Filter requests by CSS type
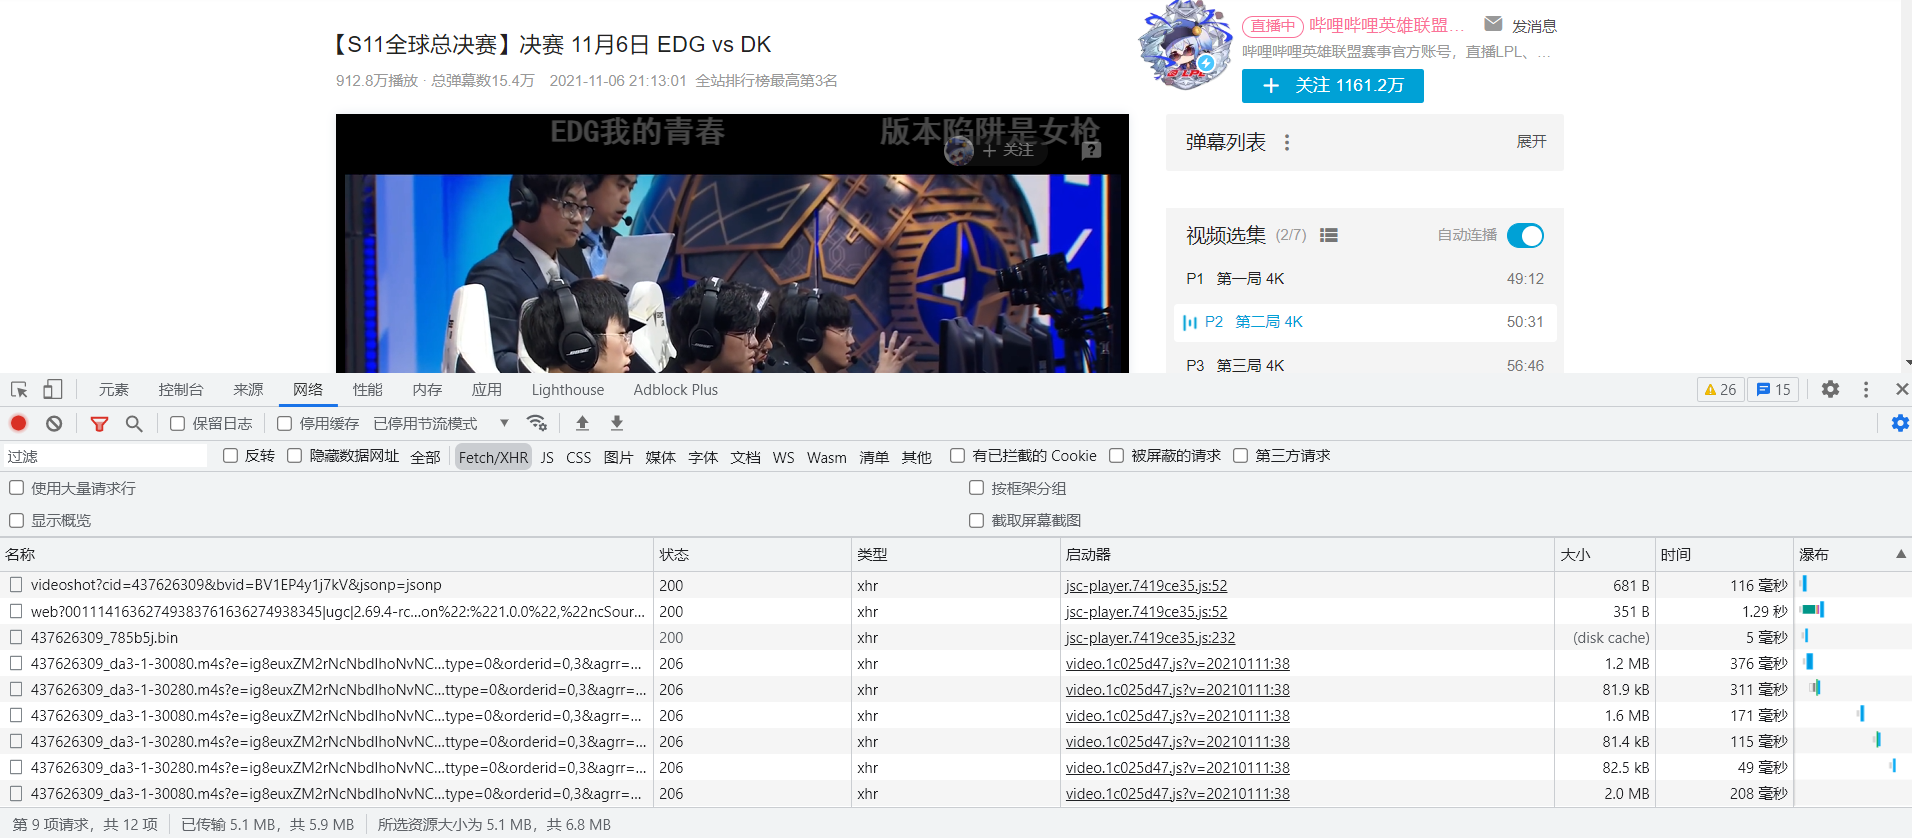Screen dimensions: 1912x838 tap(578, 457)
